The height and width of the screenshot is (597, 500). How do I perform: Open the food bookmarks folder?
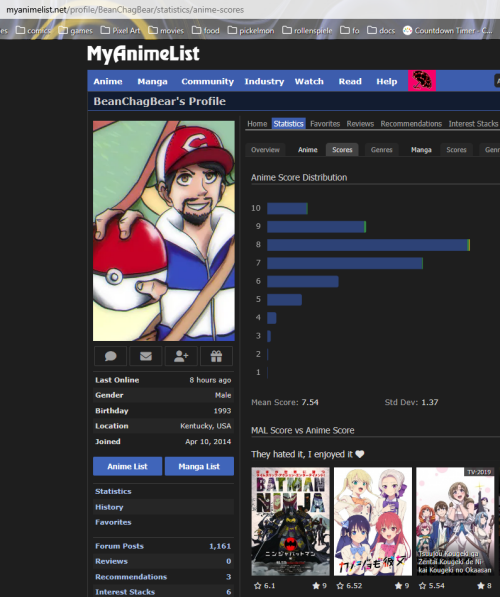pos(206,30)
